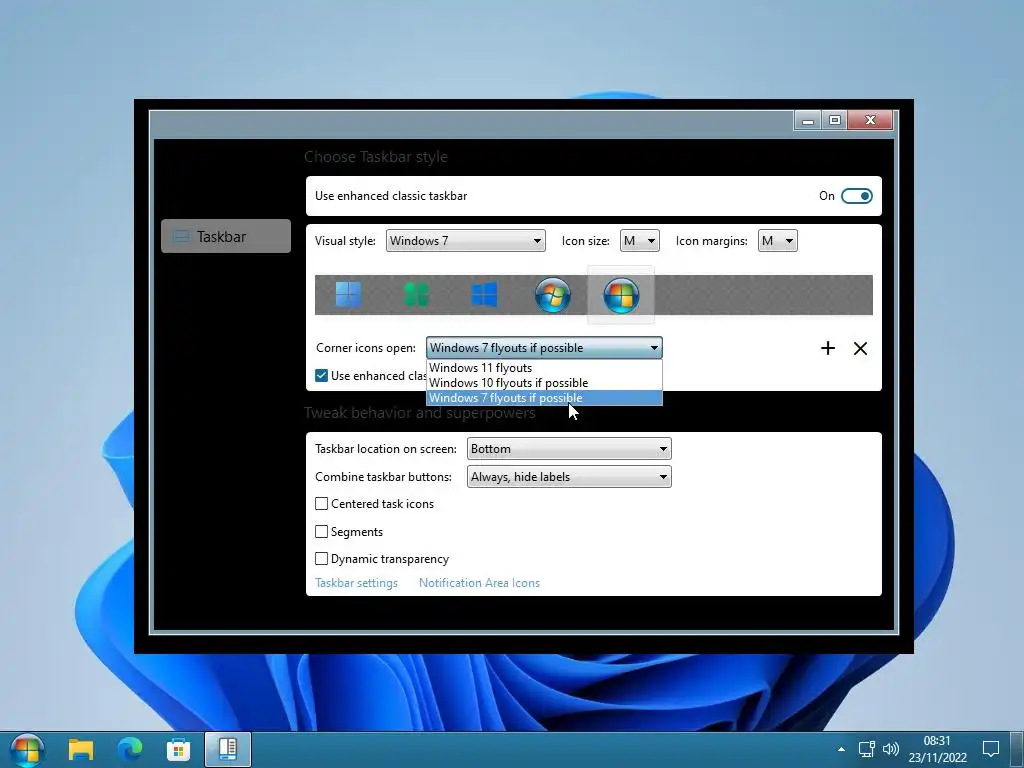This screenshot has width=1024, height=768.
Task: Enable Dynamic transparency checkbox
Action: pyautogui.click(x=321, y=558)
